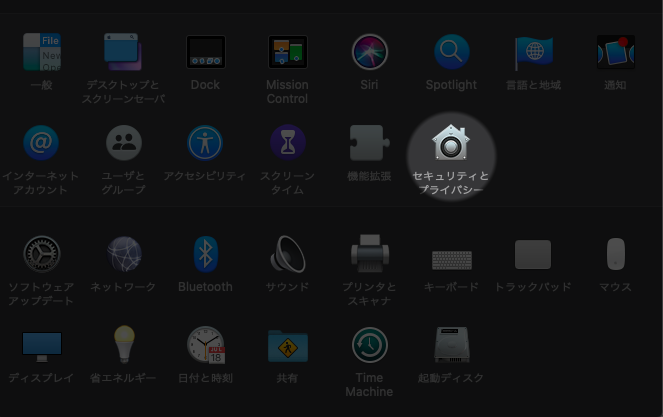Open ネットワーク globe icon
Image resolution: width=663 pixels, height=417 pixels.
pos(124,254)
